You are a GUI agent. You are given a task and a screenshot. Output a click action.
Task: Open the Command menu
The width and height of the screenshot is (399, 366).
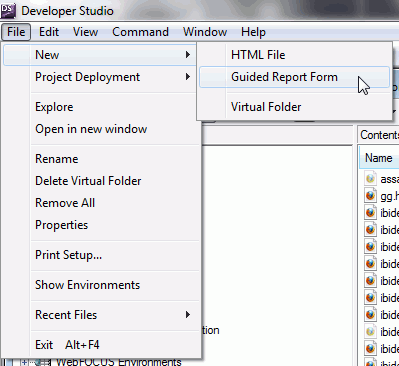pyautogui.click(x=140, y=32)
